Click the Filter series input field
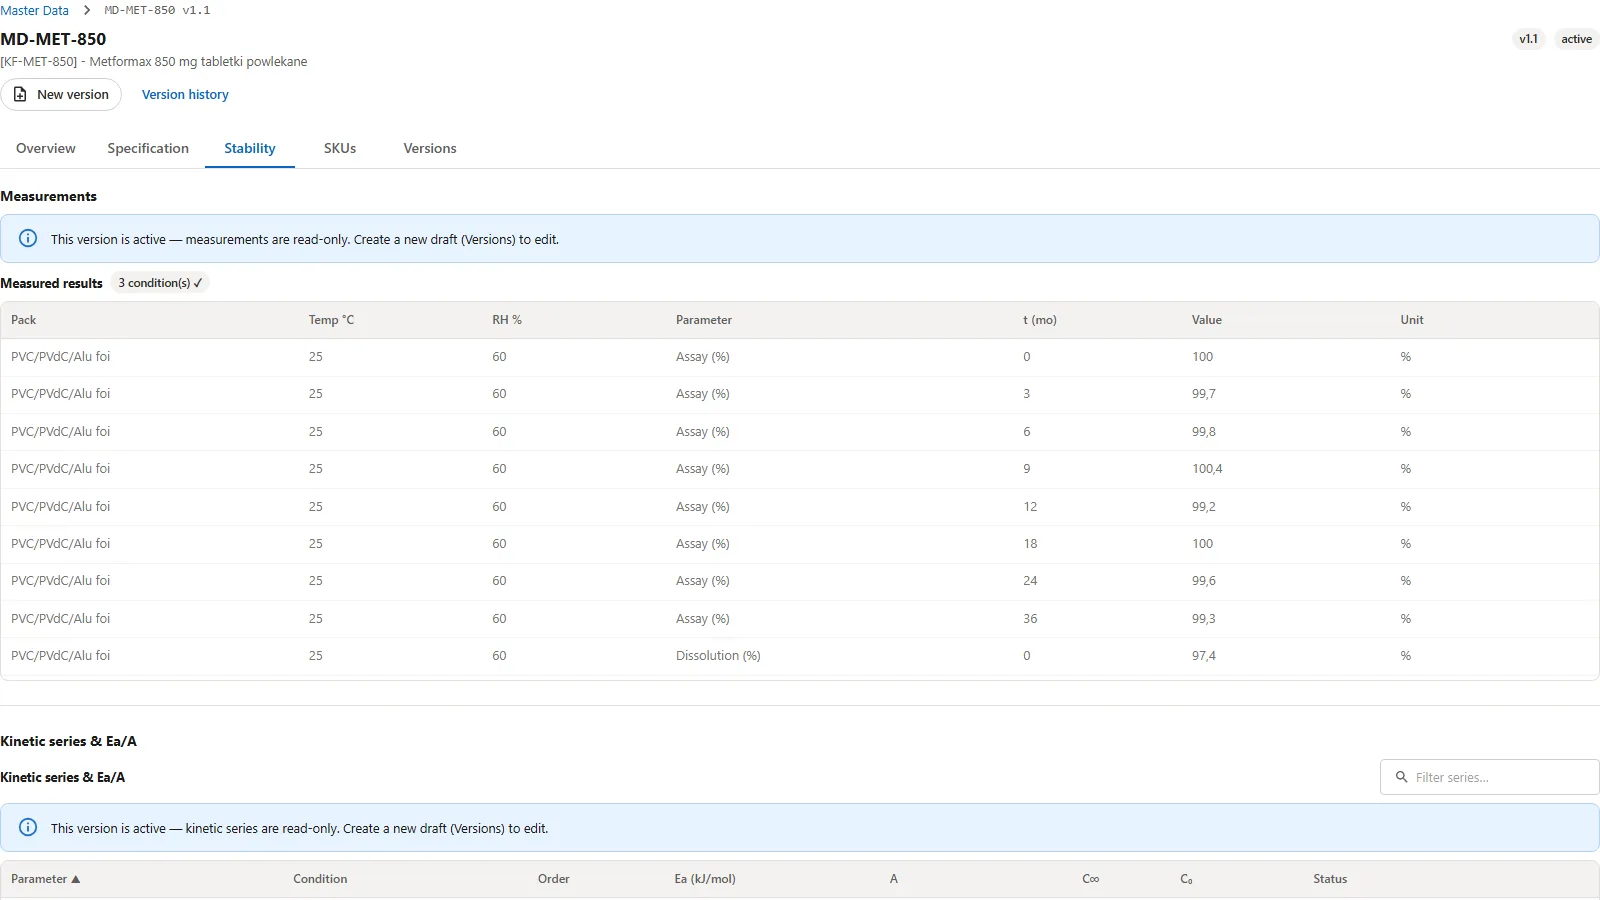The height and width of the screenshot is (900, 1600). coord(1490,777)
